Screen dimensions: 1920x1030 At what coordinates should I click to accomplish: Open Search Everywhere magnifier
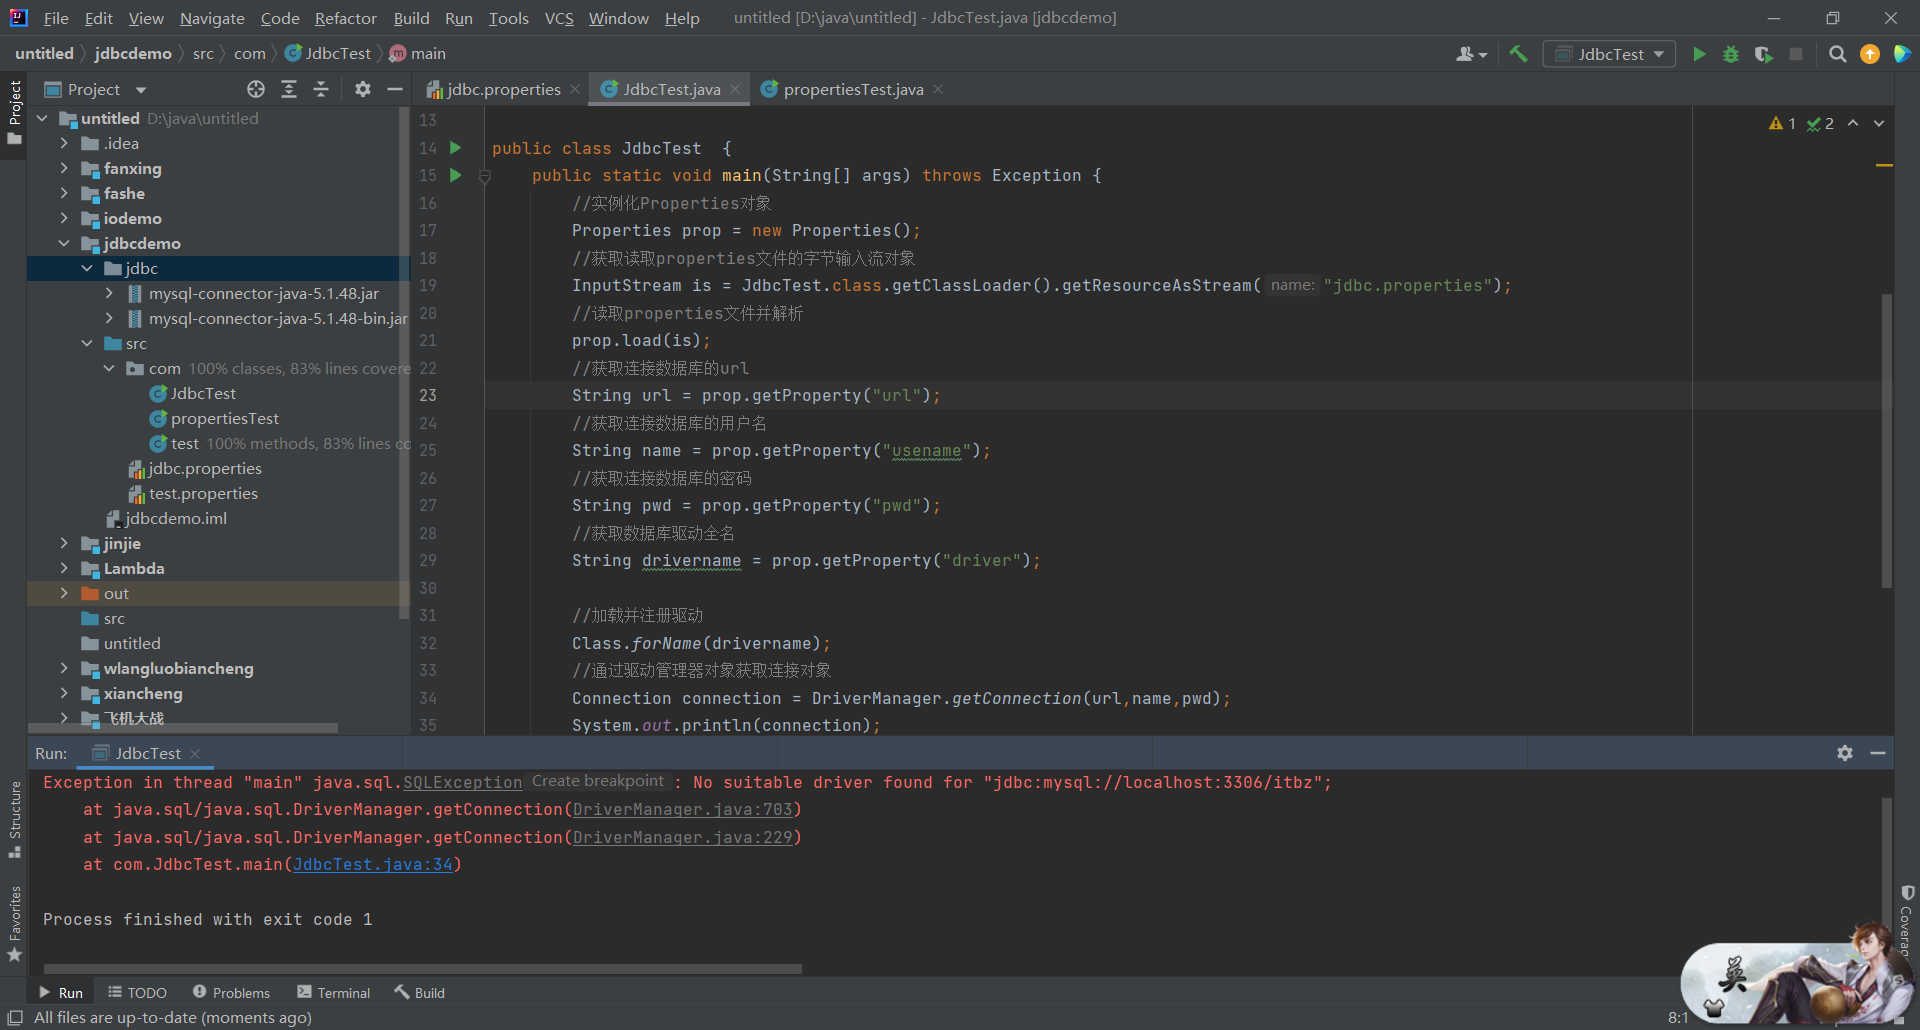click(1837, 54)
